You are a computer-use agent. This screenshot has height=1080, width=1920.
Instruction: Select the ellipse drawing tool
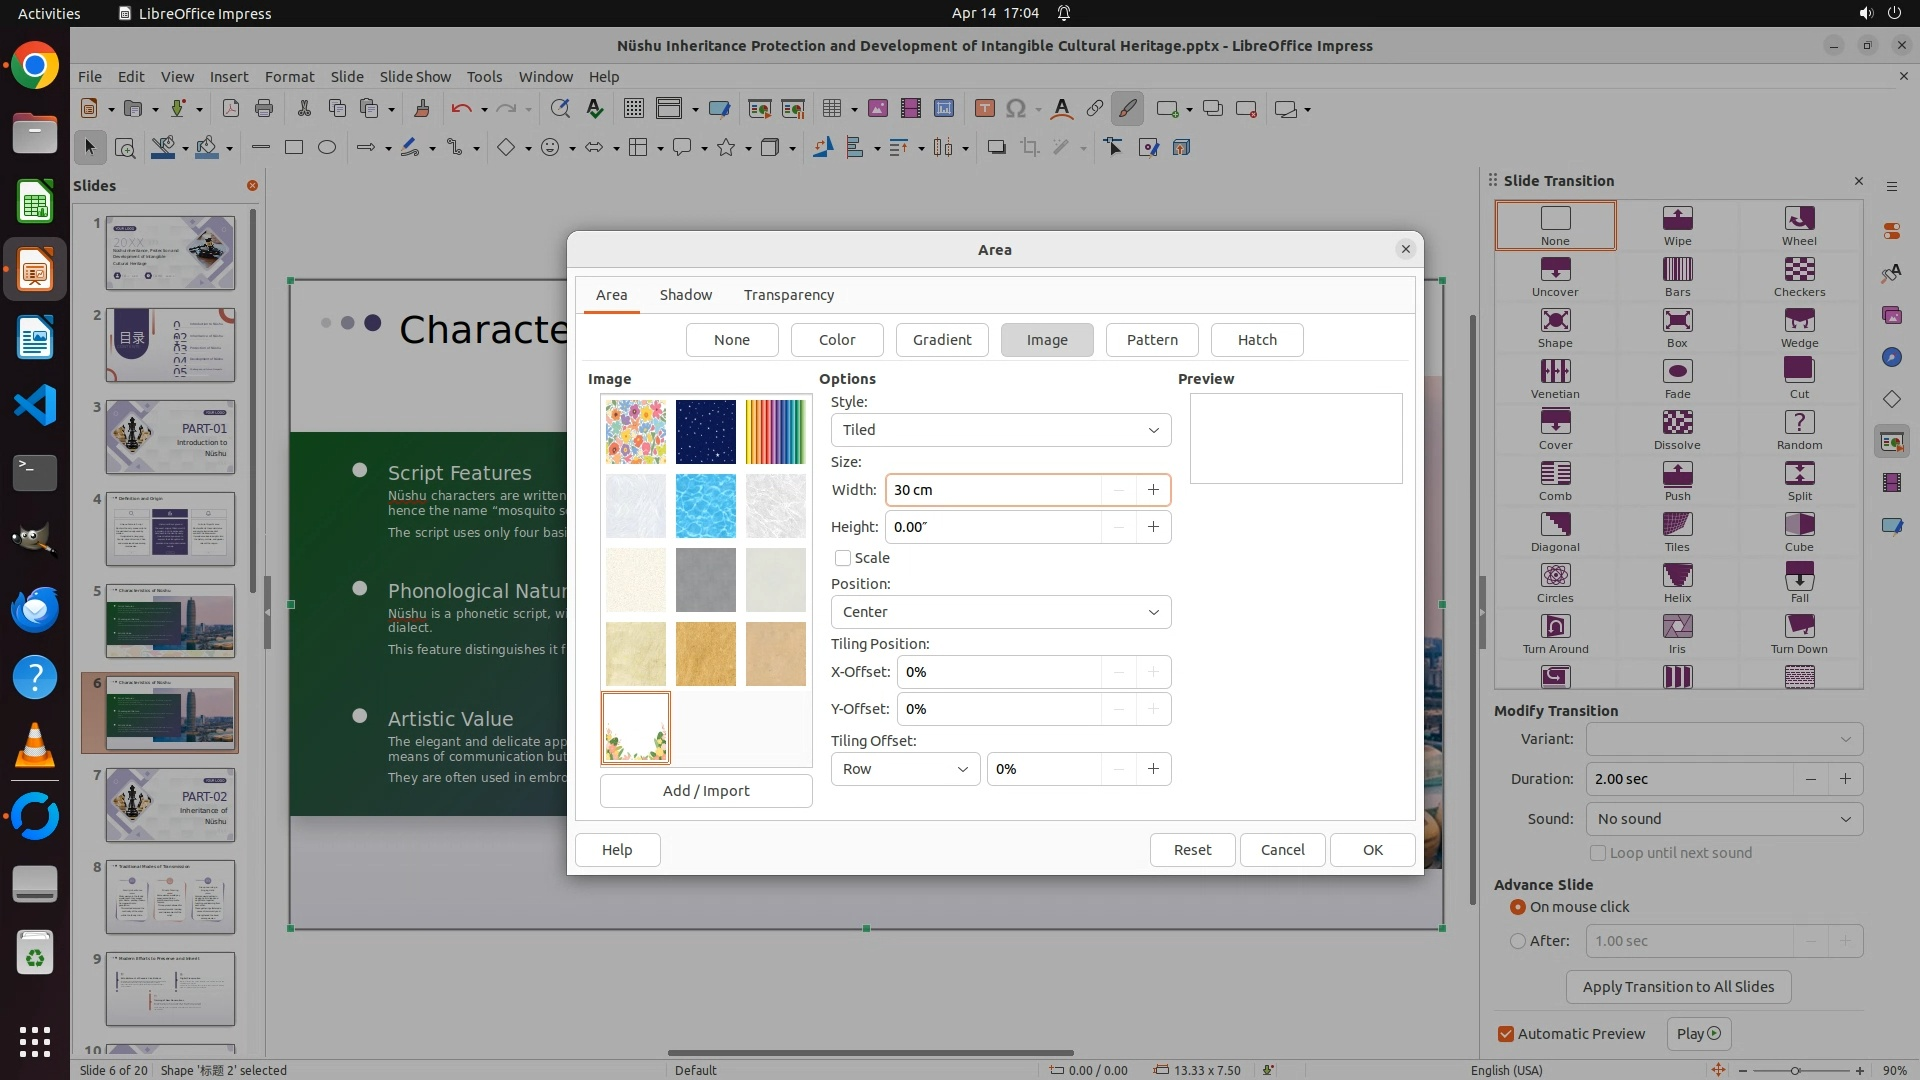click(326, 147)
